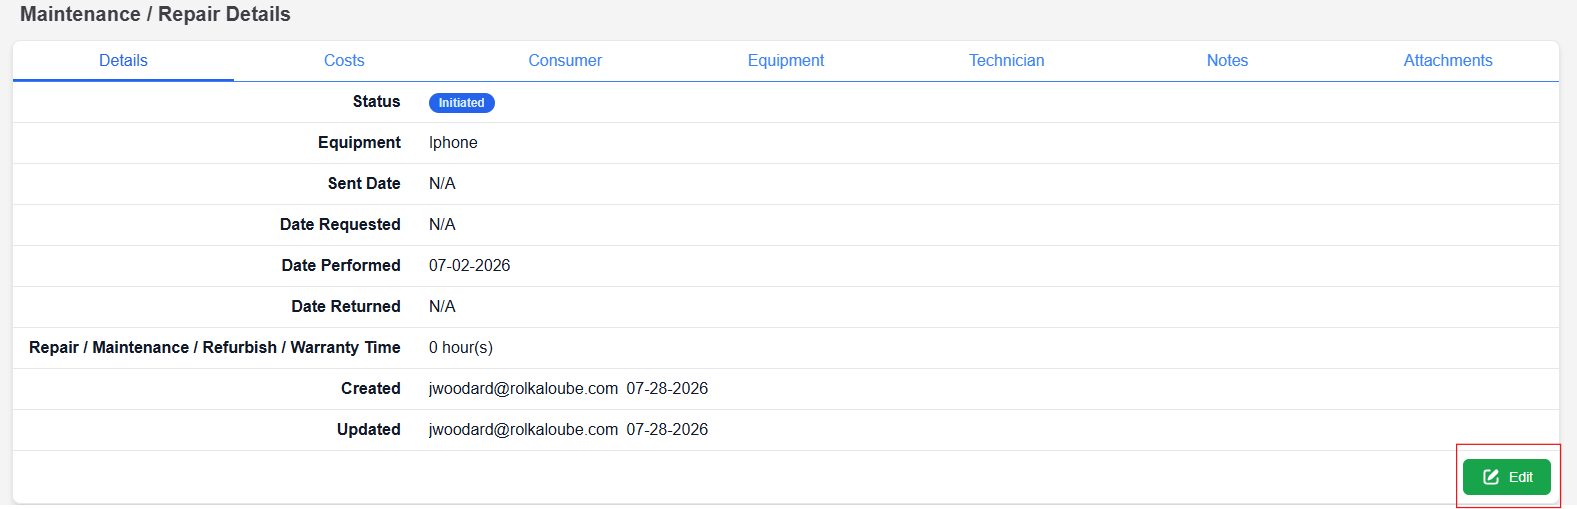Open the Consumer tab
This screenshot has width=1577, height=509.
tap(565, 60)
